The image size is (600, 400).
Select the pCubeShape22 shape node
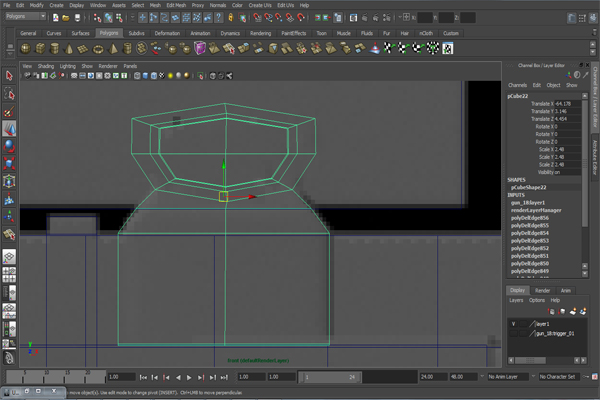click(x=528, y=187)
